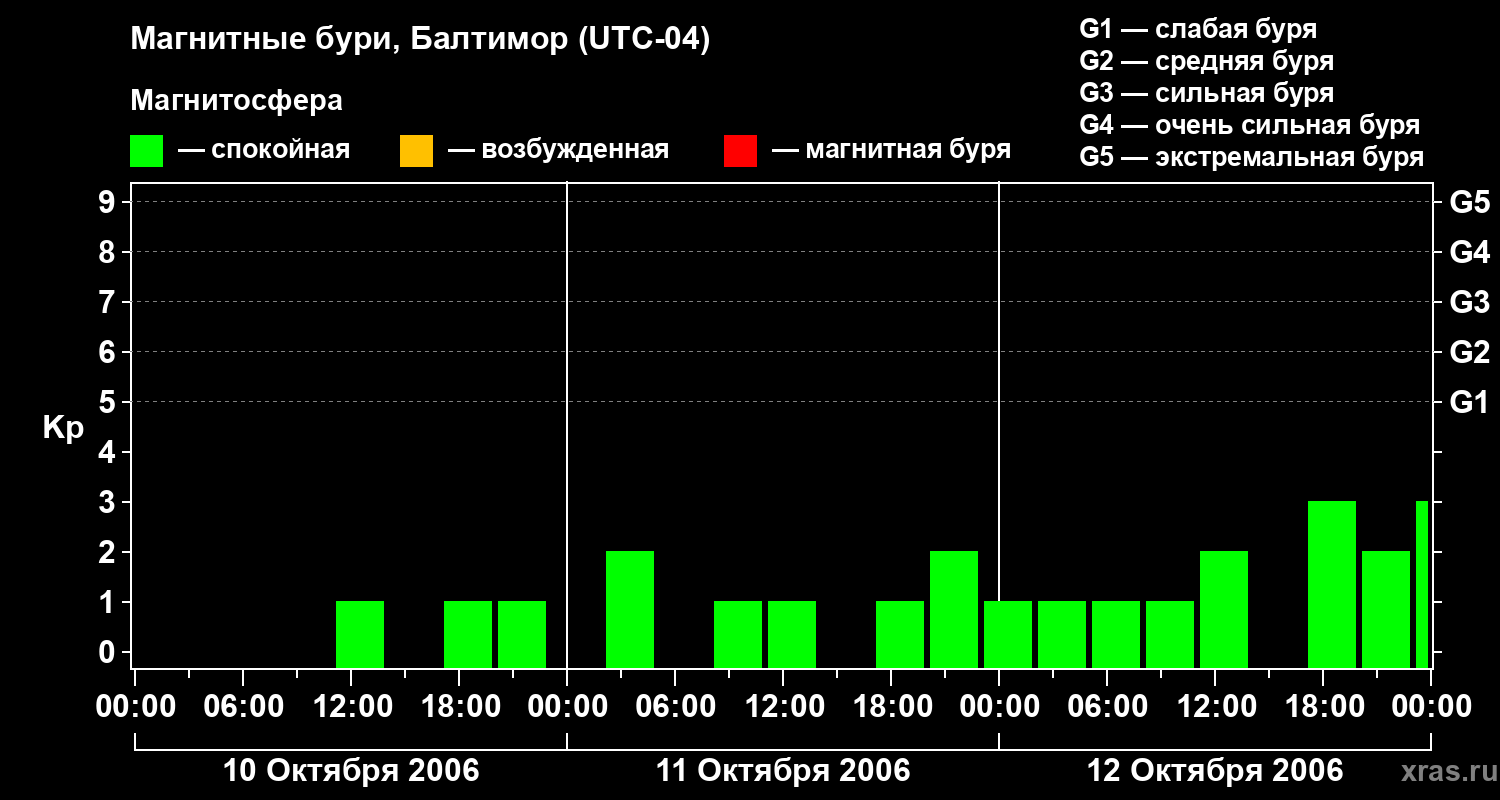The width and height of the screenshot is (1500, 800).
Task: Click the Kp axis value '5'
Action: pos(109,403)
